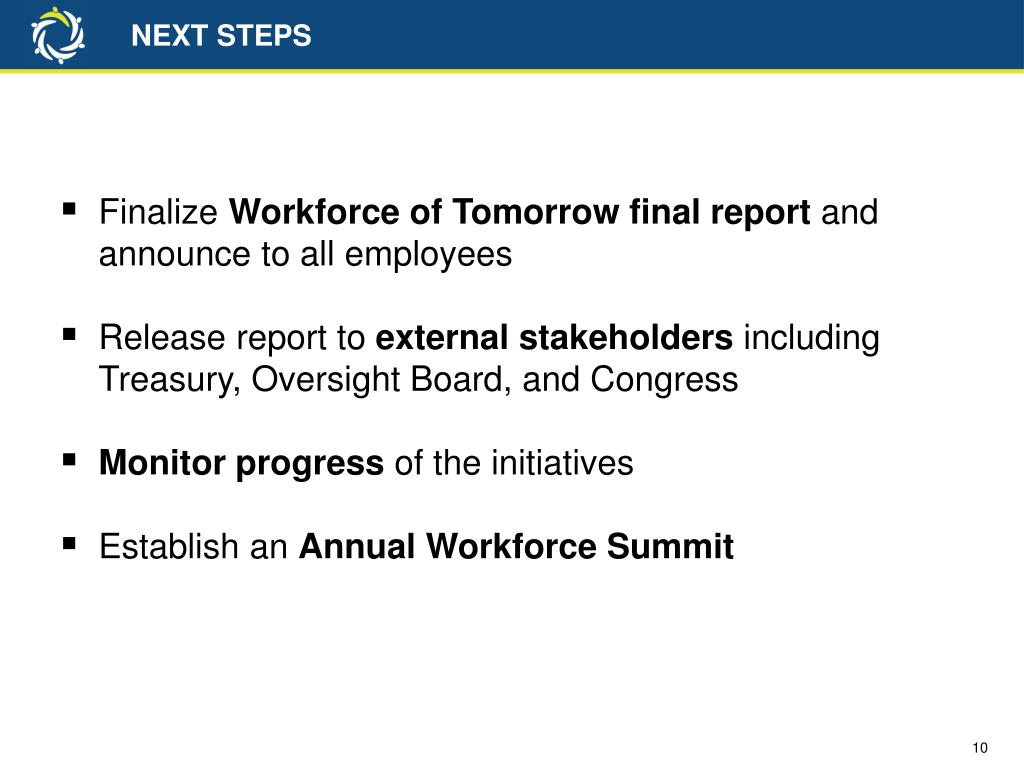Screen dimensions: 1024x768
Task: Click the blue header banner
Action: 512,34
